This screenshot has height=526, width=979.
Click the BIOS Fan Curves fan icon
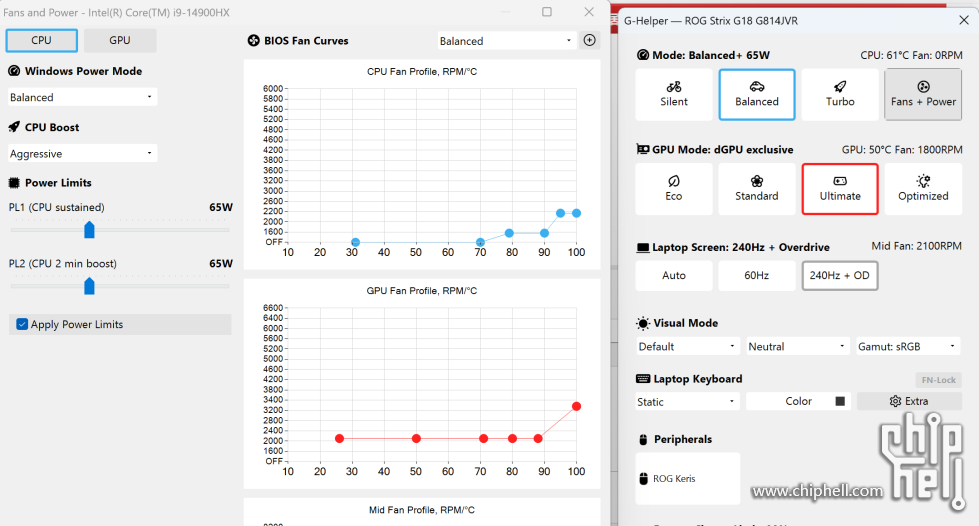pyautogui.click(x=253, y=41)
